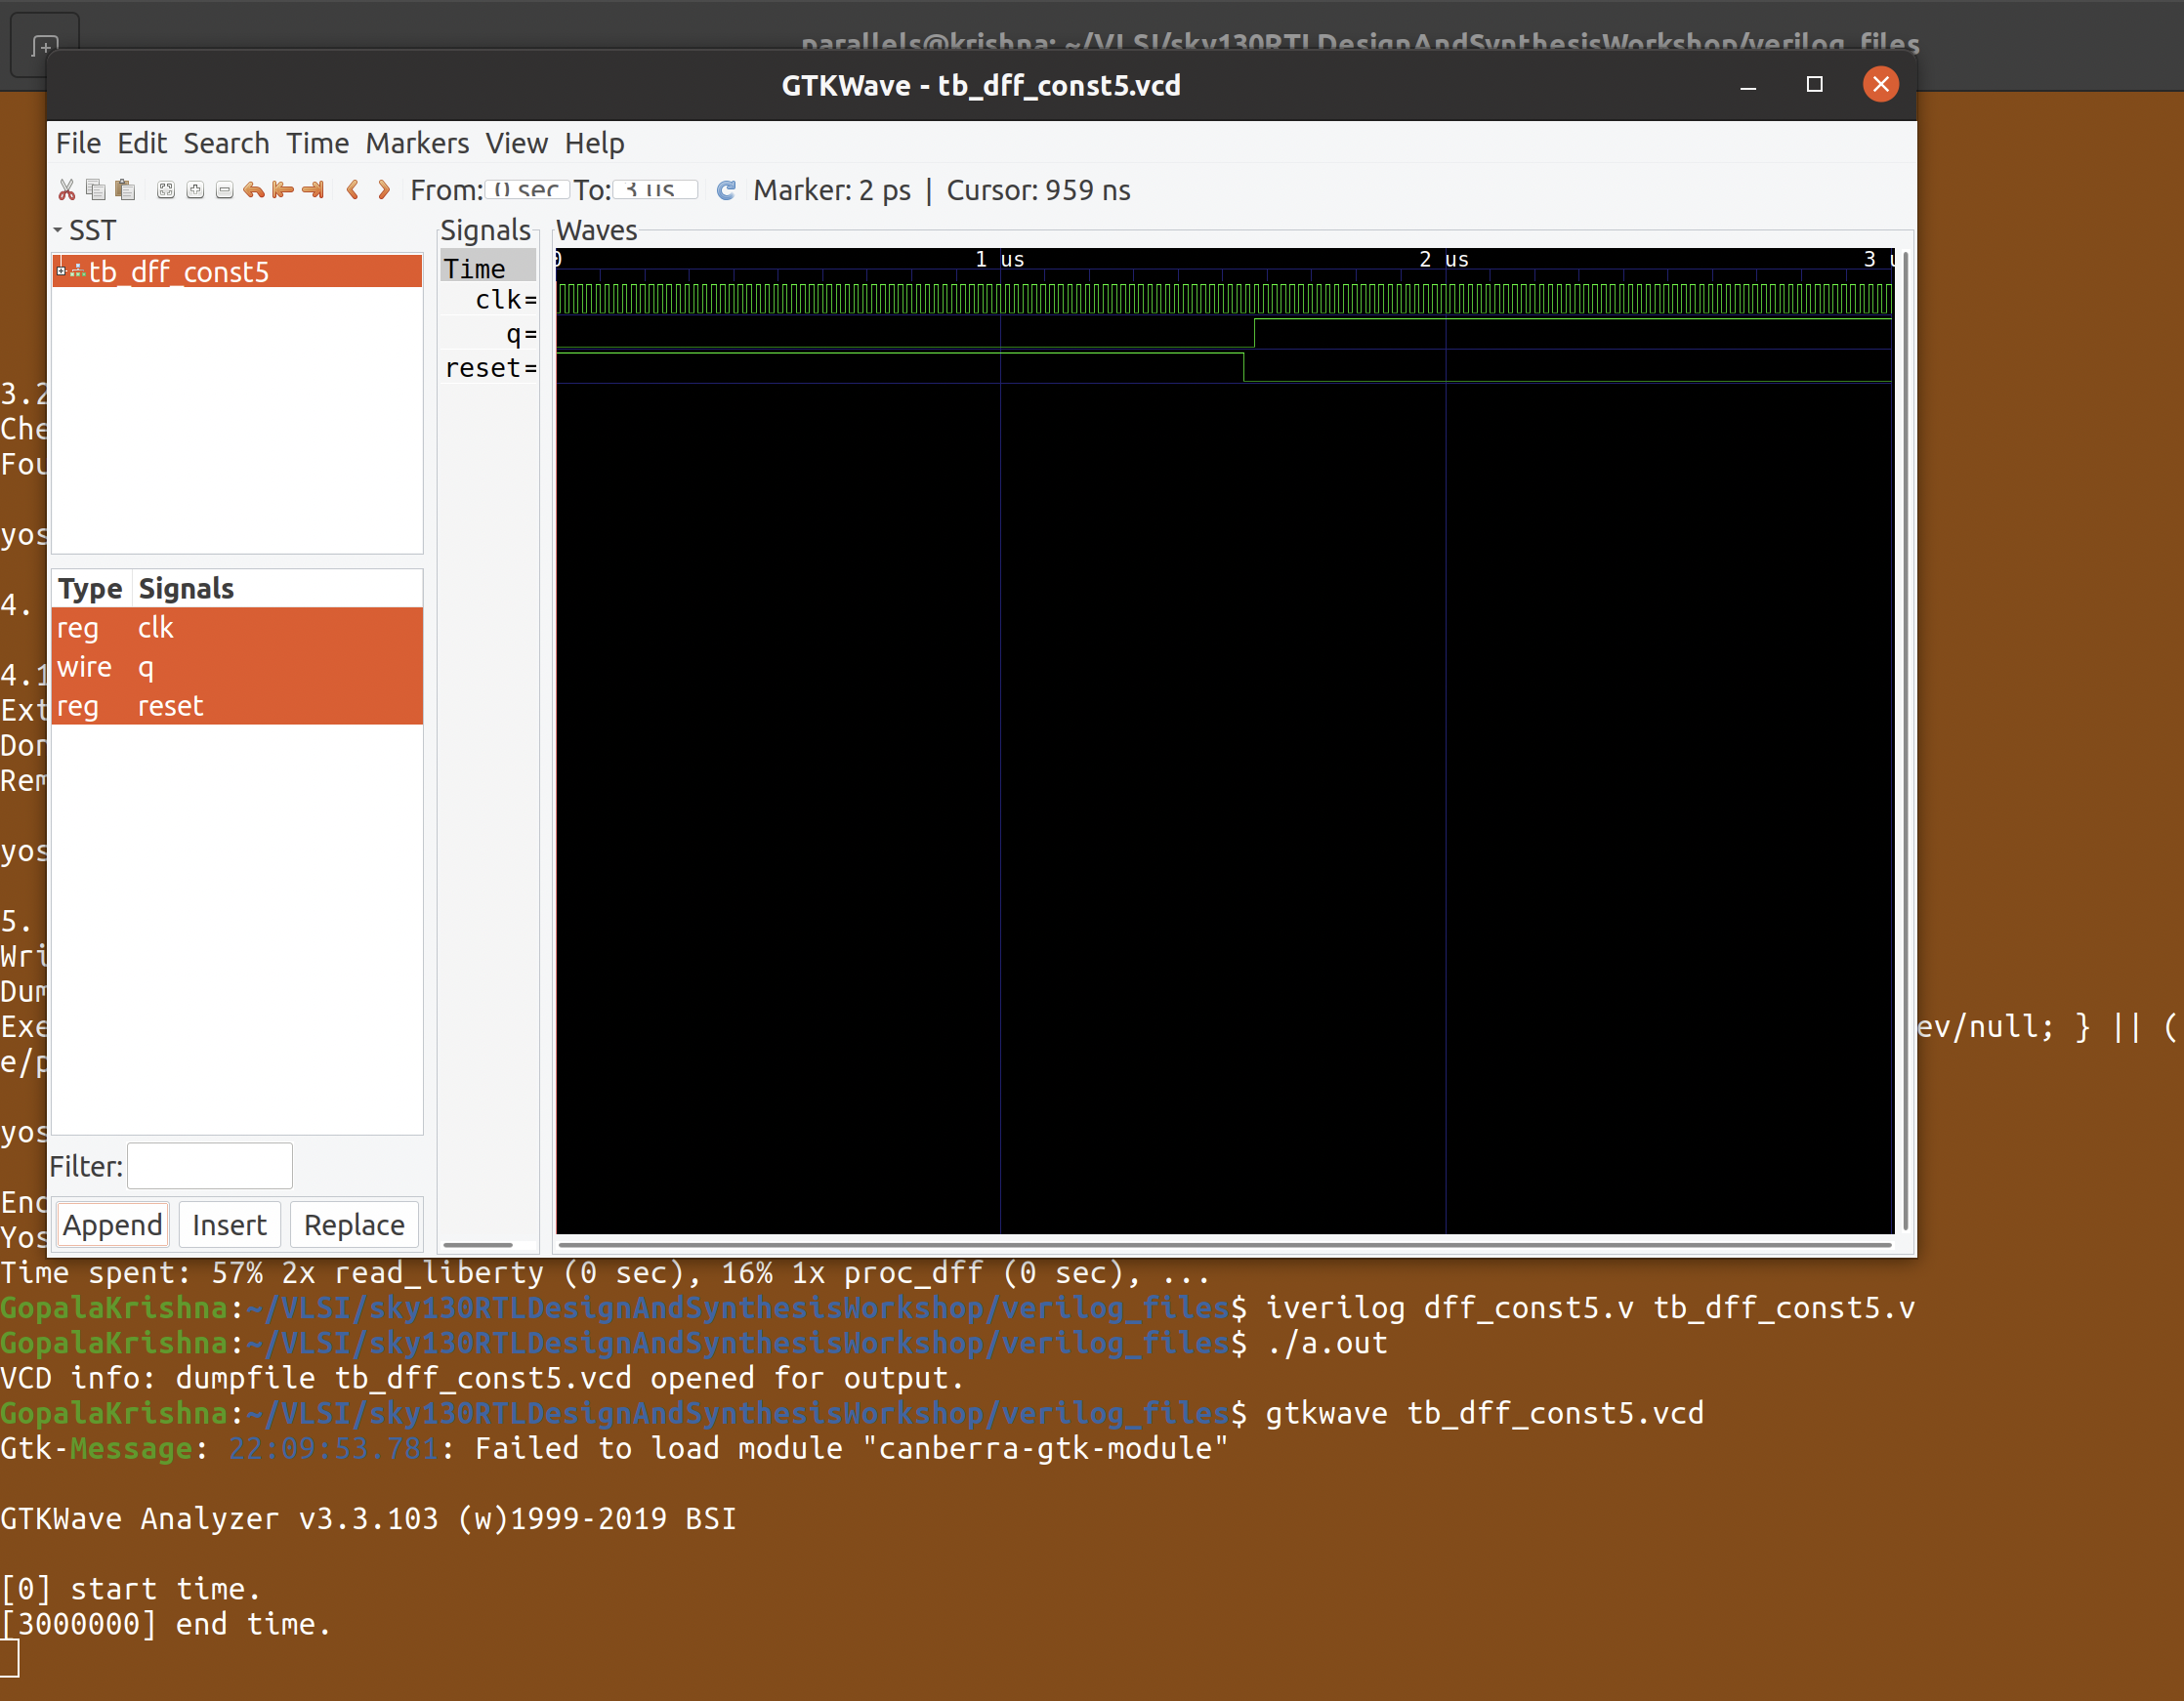Select the Cut Traces scissors icon

(x=67, y=190)
